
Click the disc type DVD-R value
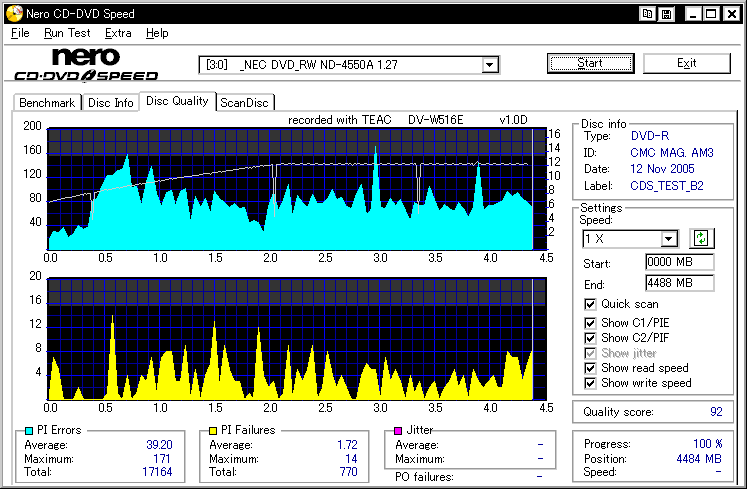[650, 136]
